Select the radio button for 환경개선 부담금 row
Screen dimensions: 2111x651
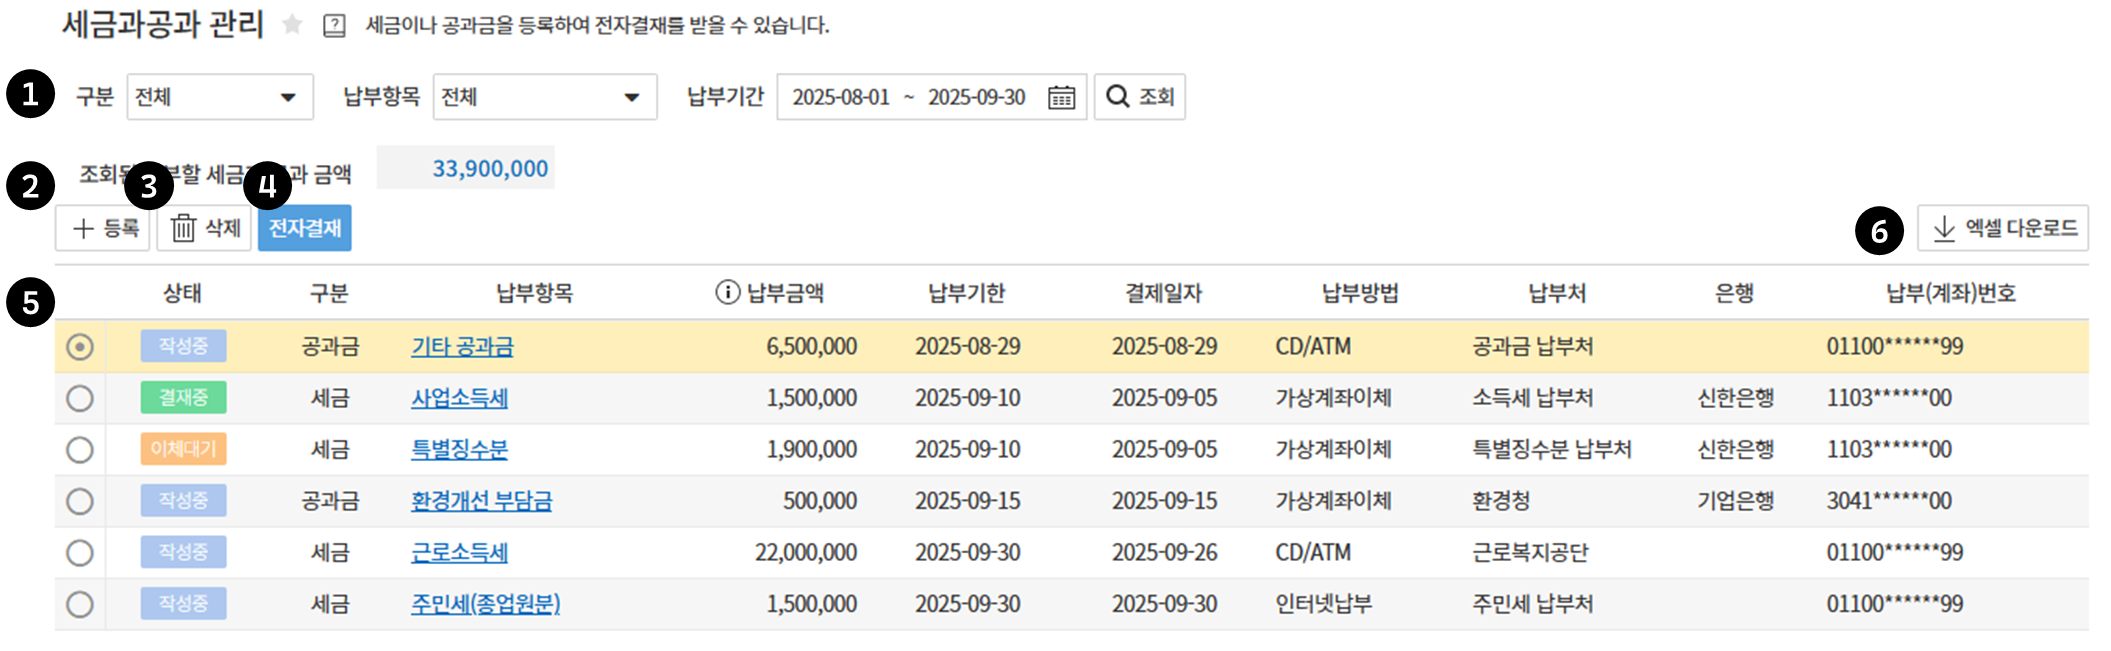click(80, 501)
